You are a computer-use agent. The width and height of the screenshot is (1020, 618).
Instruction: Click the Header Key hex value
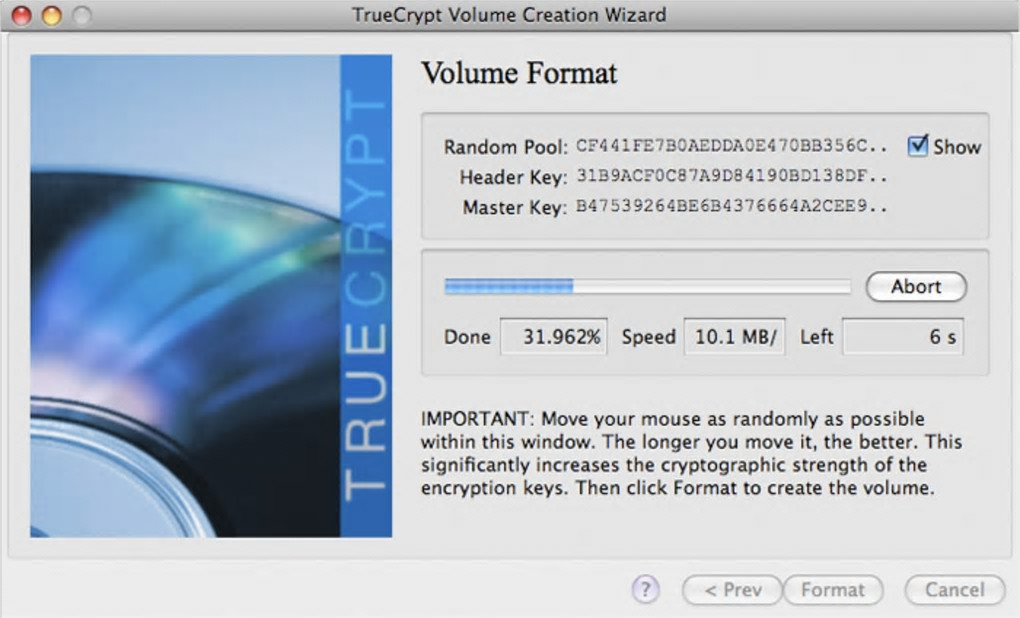pos(731,176)
